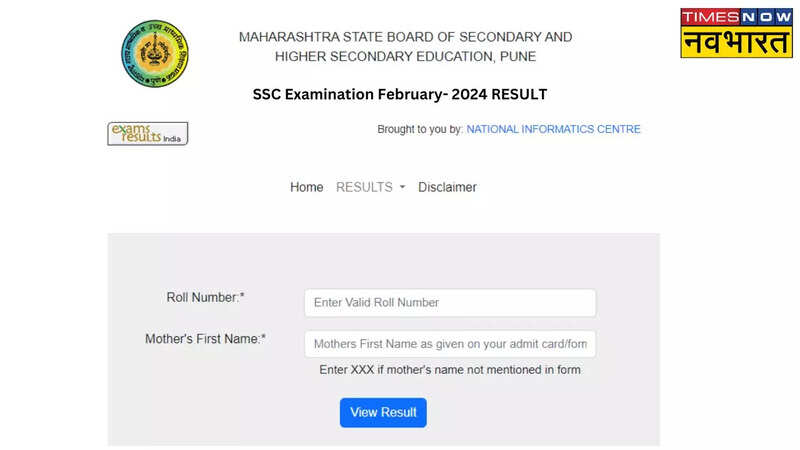
Task: Open the Disclaimer page
Action: (447, 187)
